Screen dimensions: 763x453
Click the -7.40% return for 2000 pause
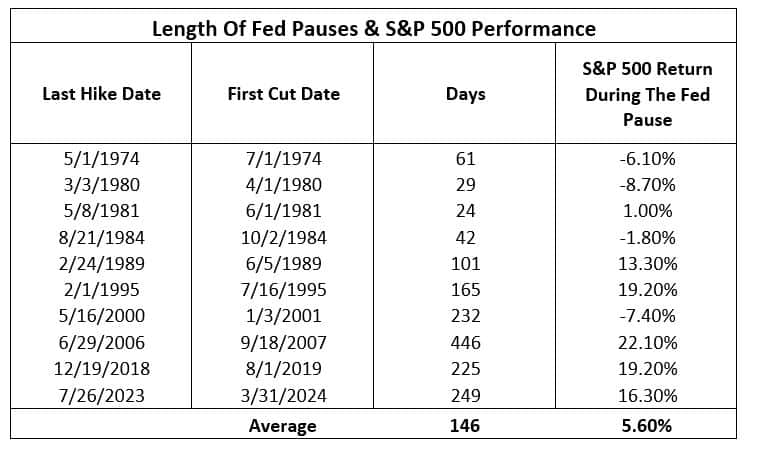[x=647, y=316]
